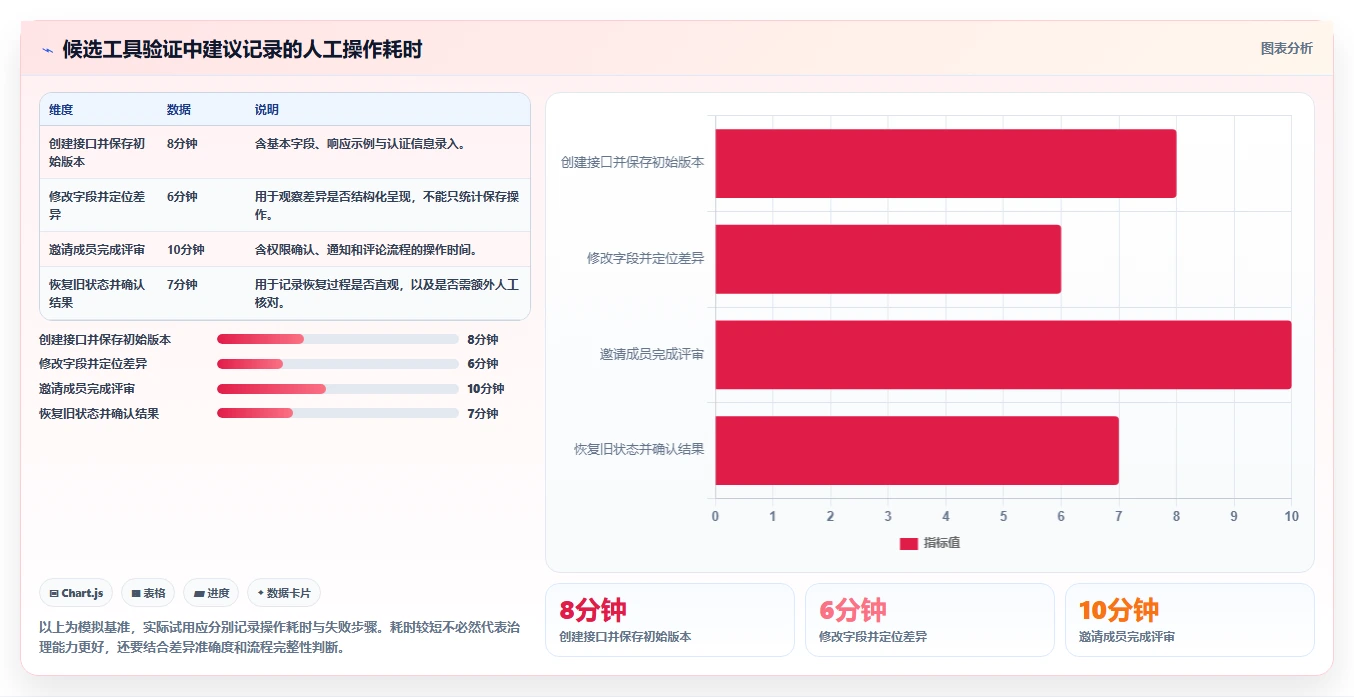Viewport: 1354px width, 697px height.
Task: Click the 修改字段并定位差异 progress bar
Action: [338, 364]
